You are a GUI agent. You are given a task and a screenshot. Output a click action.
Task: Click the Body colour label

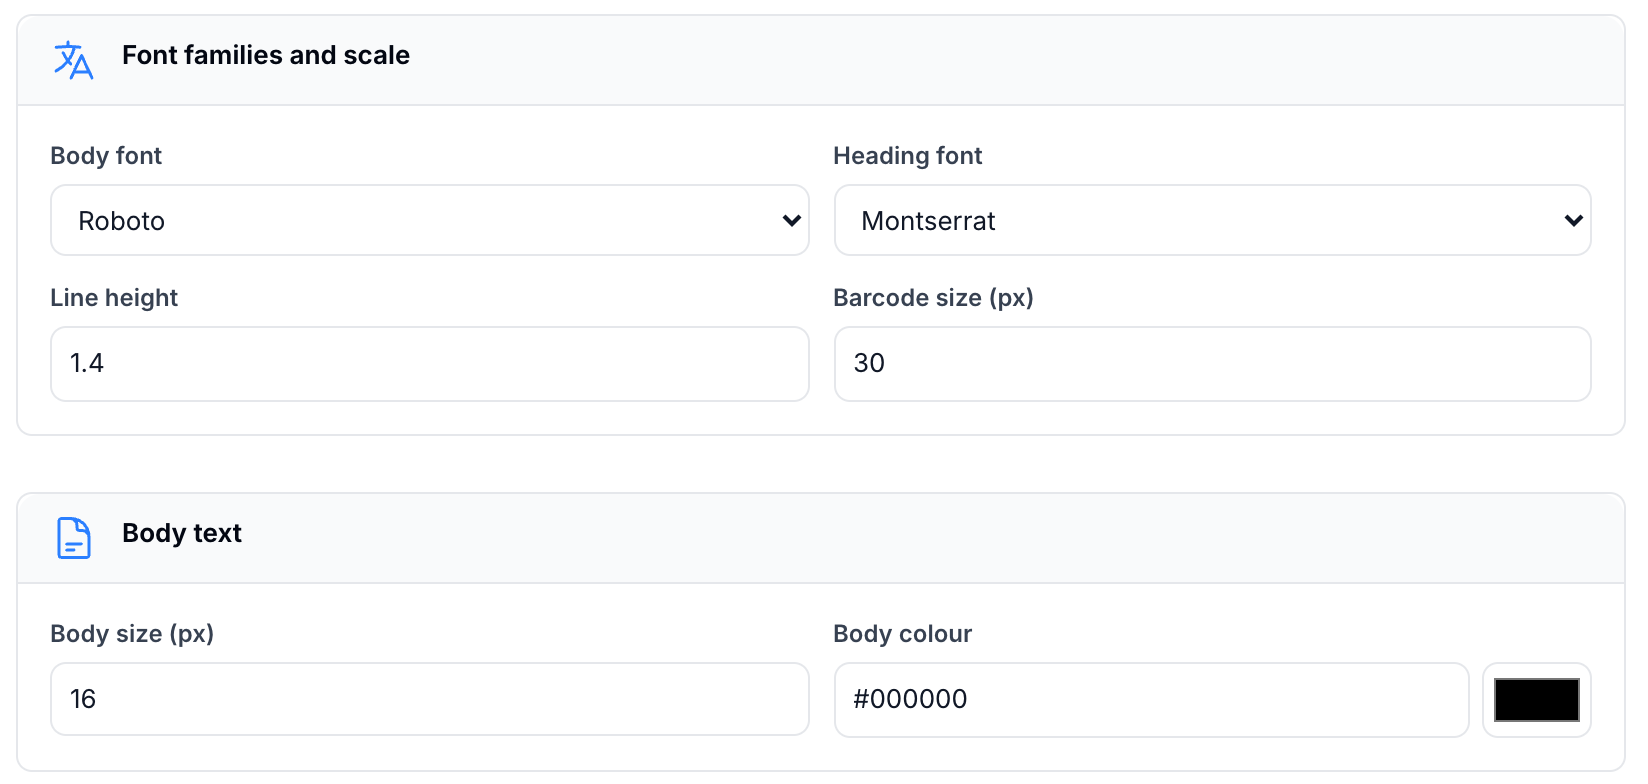coord(903,634)
